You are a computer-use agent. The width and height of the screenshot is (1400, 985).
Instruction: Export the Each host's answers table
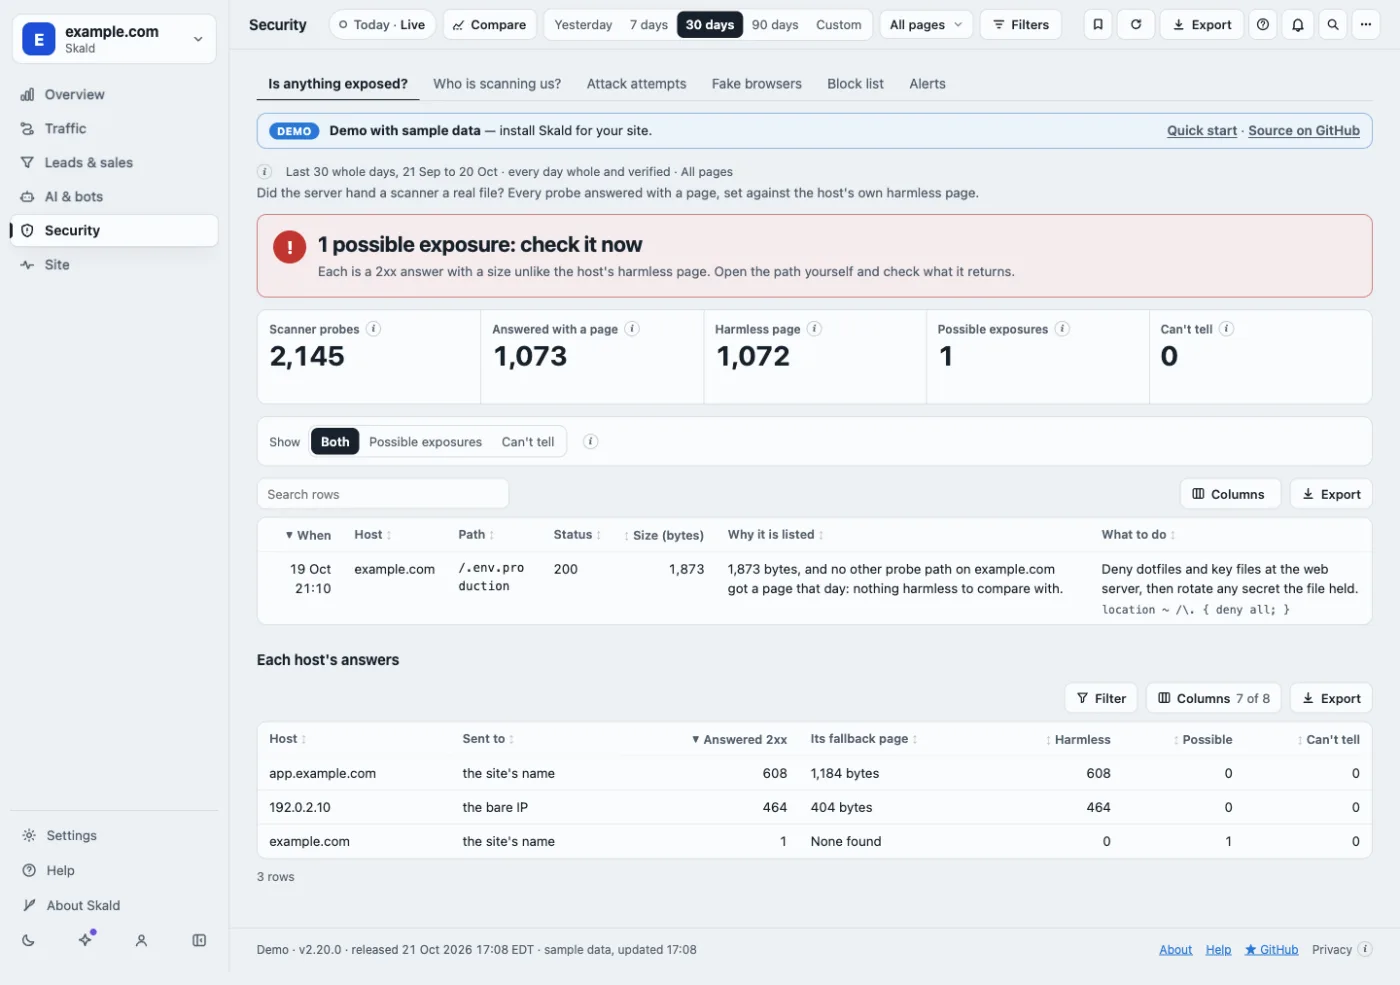[1331, 698]
